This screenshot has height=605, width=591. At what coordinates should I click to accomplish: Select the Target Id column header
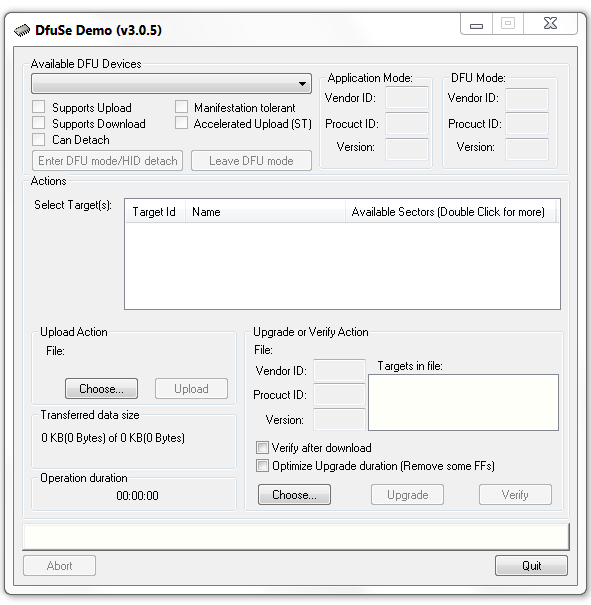(155, 212)
